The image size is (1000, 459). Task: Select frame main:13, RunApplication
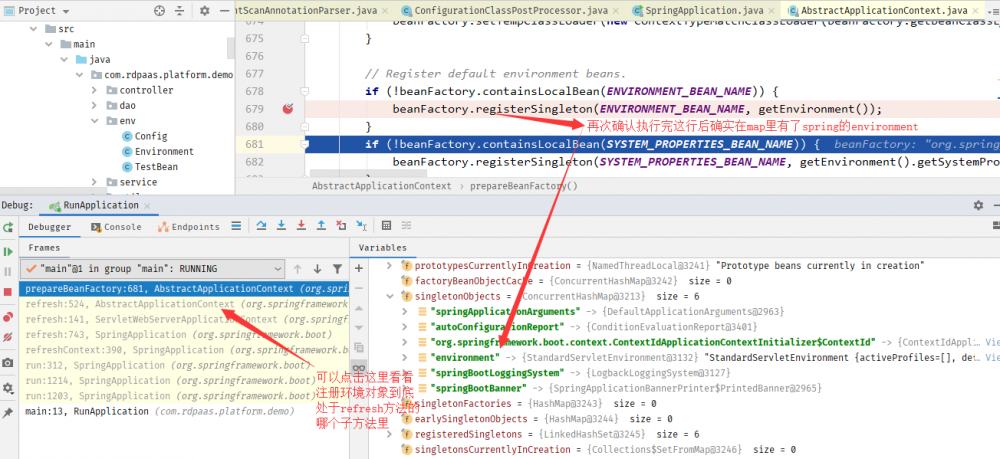(x=184, y=411)
